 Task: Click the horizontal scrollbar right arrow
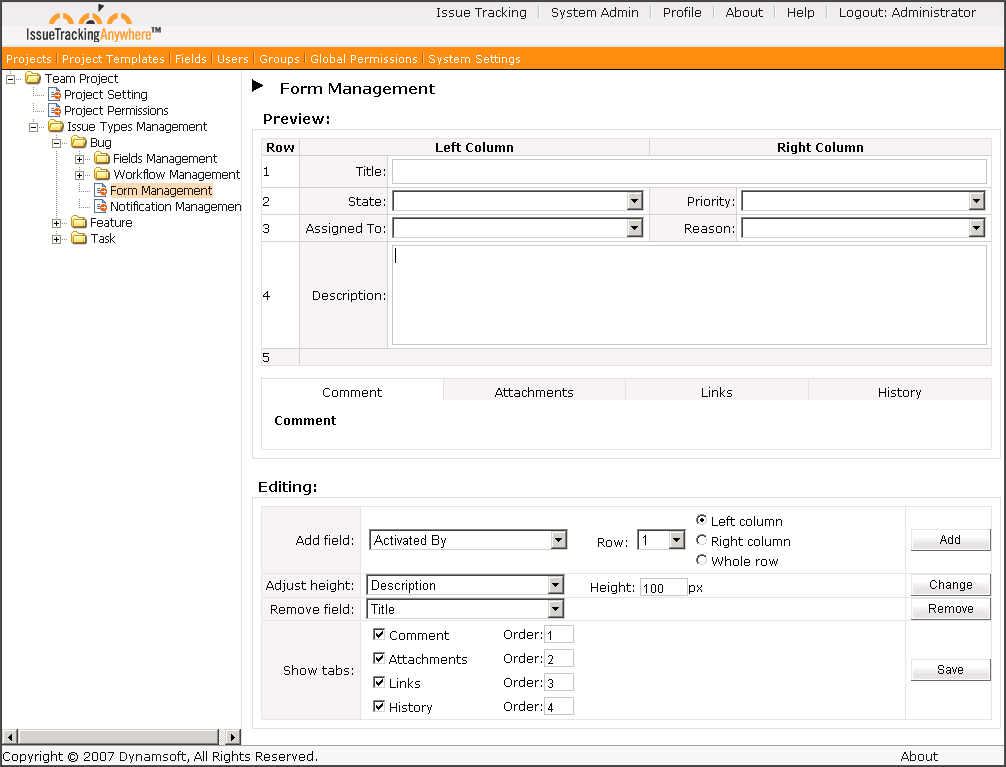click(233, 737)
